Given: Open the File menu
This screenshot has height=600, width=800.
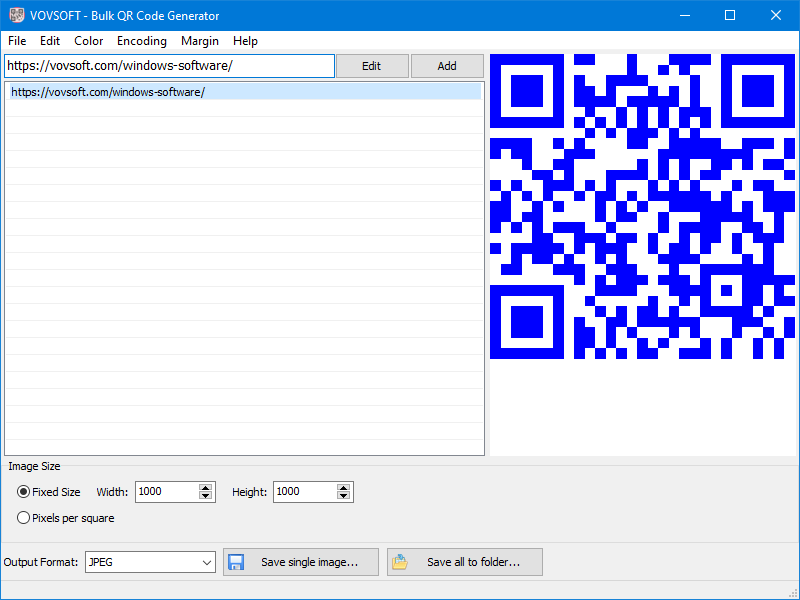Looking at the screenshot, I should (x=16, y=41).
